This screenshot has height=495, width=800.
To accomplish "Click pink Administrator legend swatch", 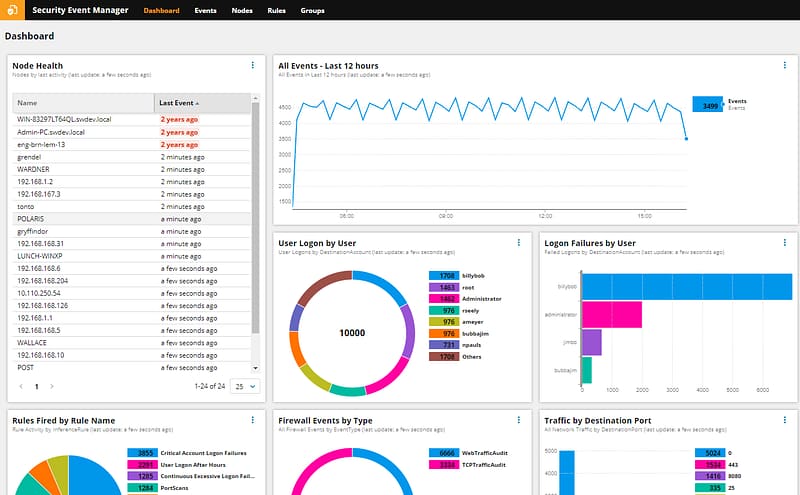I will [444, 299].
